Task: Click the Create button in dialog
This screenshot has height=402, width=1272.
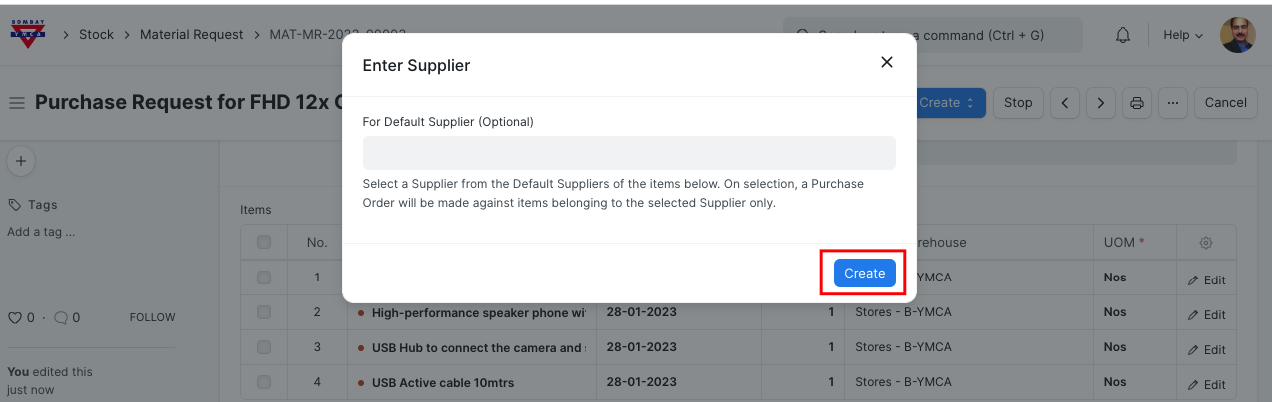Action: pos(864,273)
